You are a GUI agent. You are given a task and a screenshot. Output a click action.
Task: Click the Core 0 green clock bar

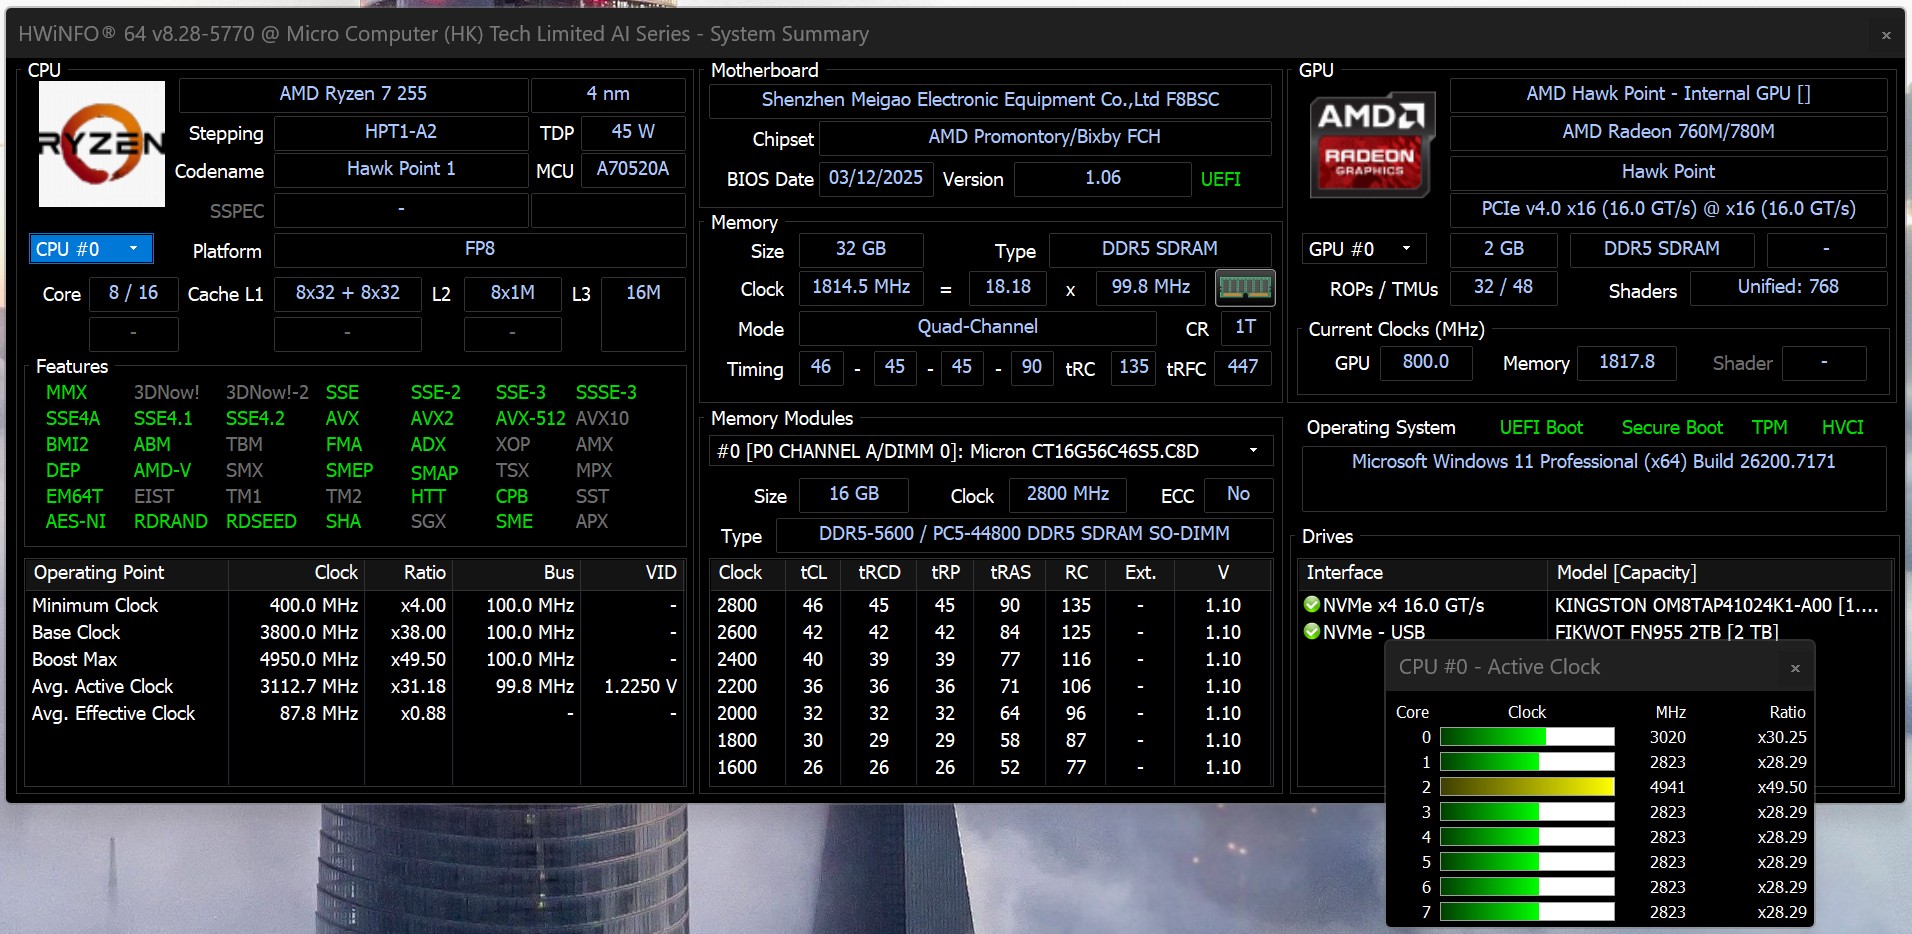pyautogui.click(x=1526, y=737)
